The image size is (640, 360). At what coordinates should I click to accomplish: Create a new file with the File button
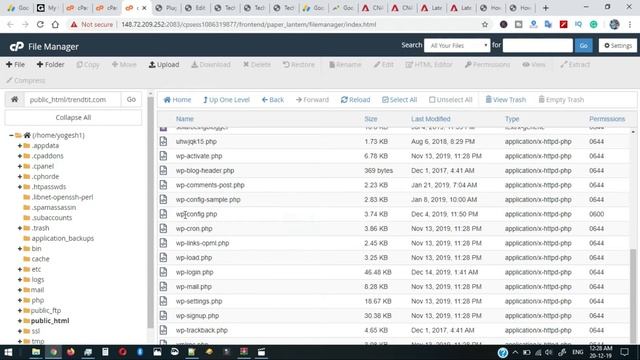16,64
